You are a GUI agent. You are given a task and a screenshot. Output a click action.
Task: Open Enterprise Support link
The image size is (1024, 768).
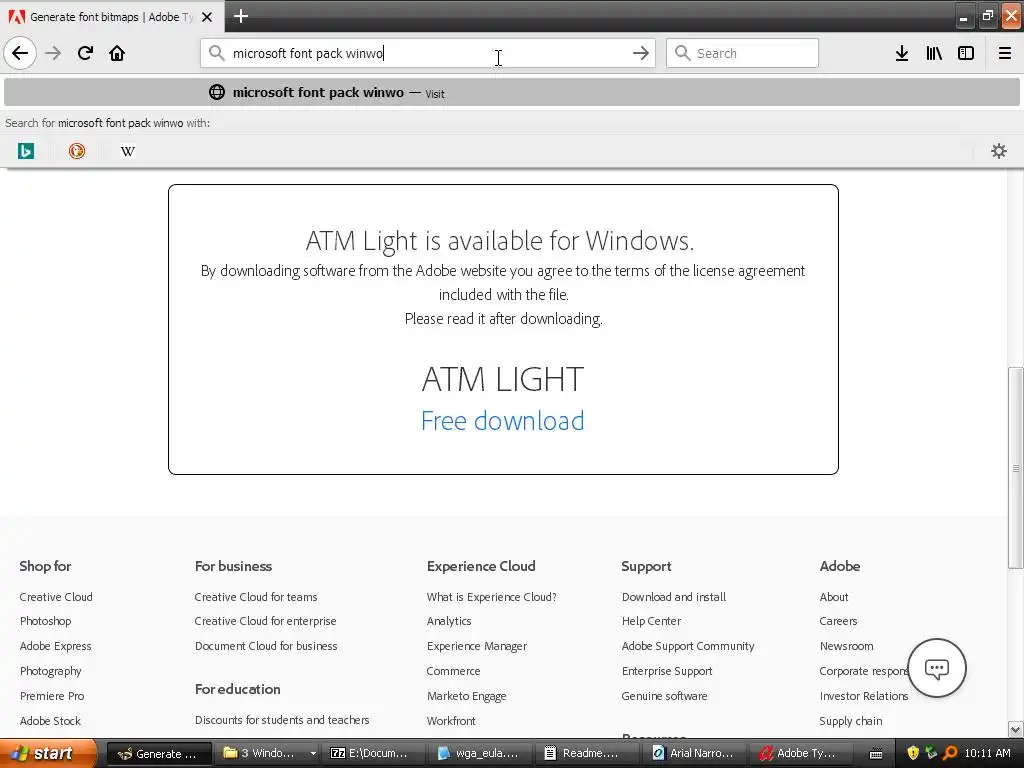pyautogui.click(x=667, y=671)
